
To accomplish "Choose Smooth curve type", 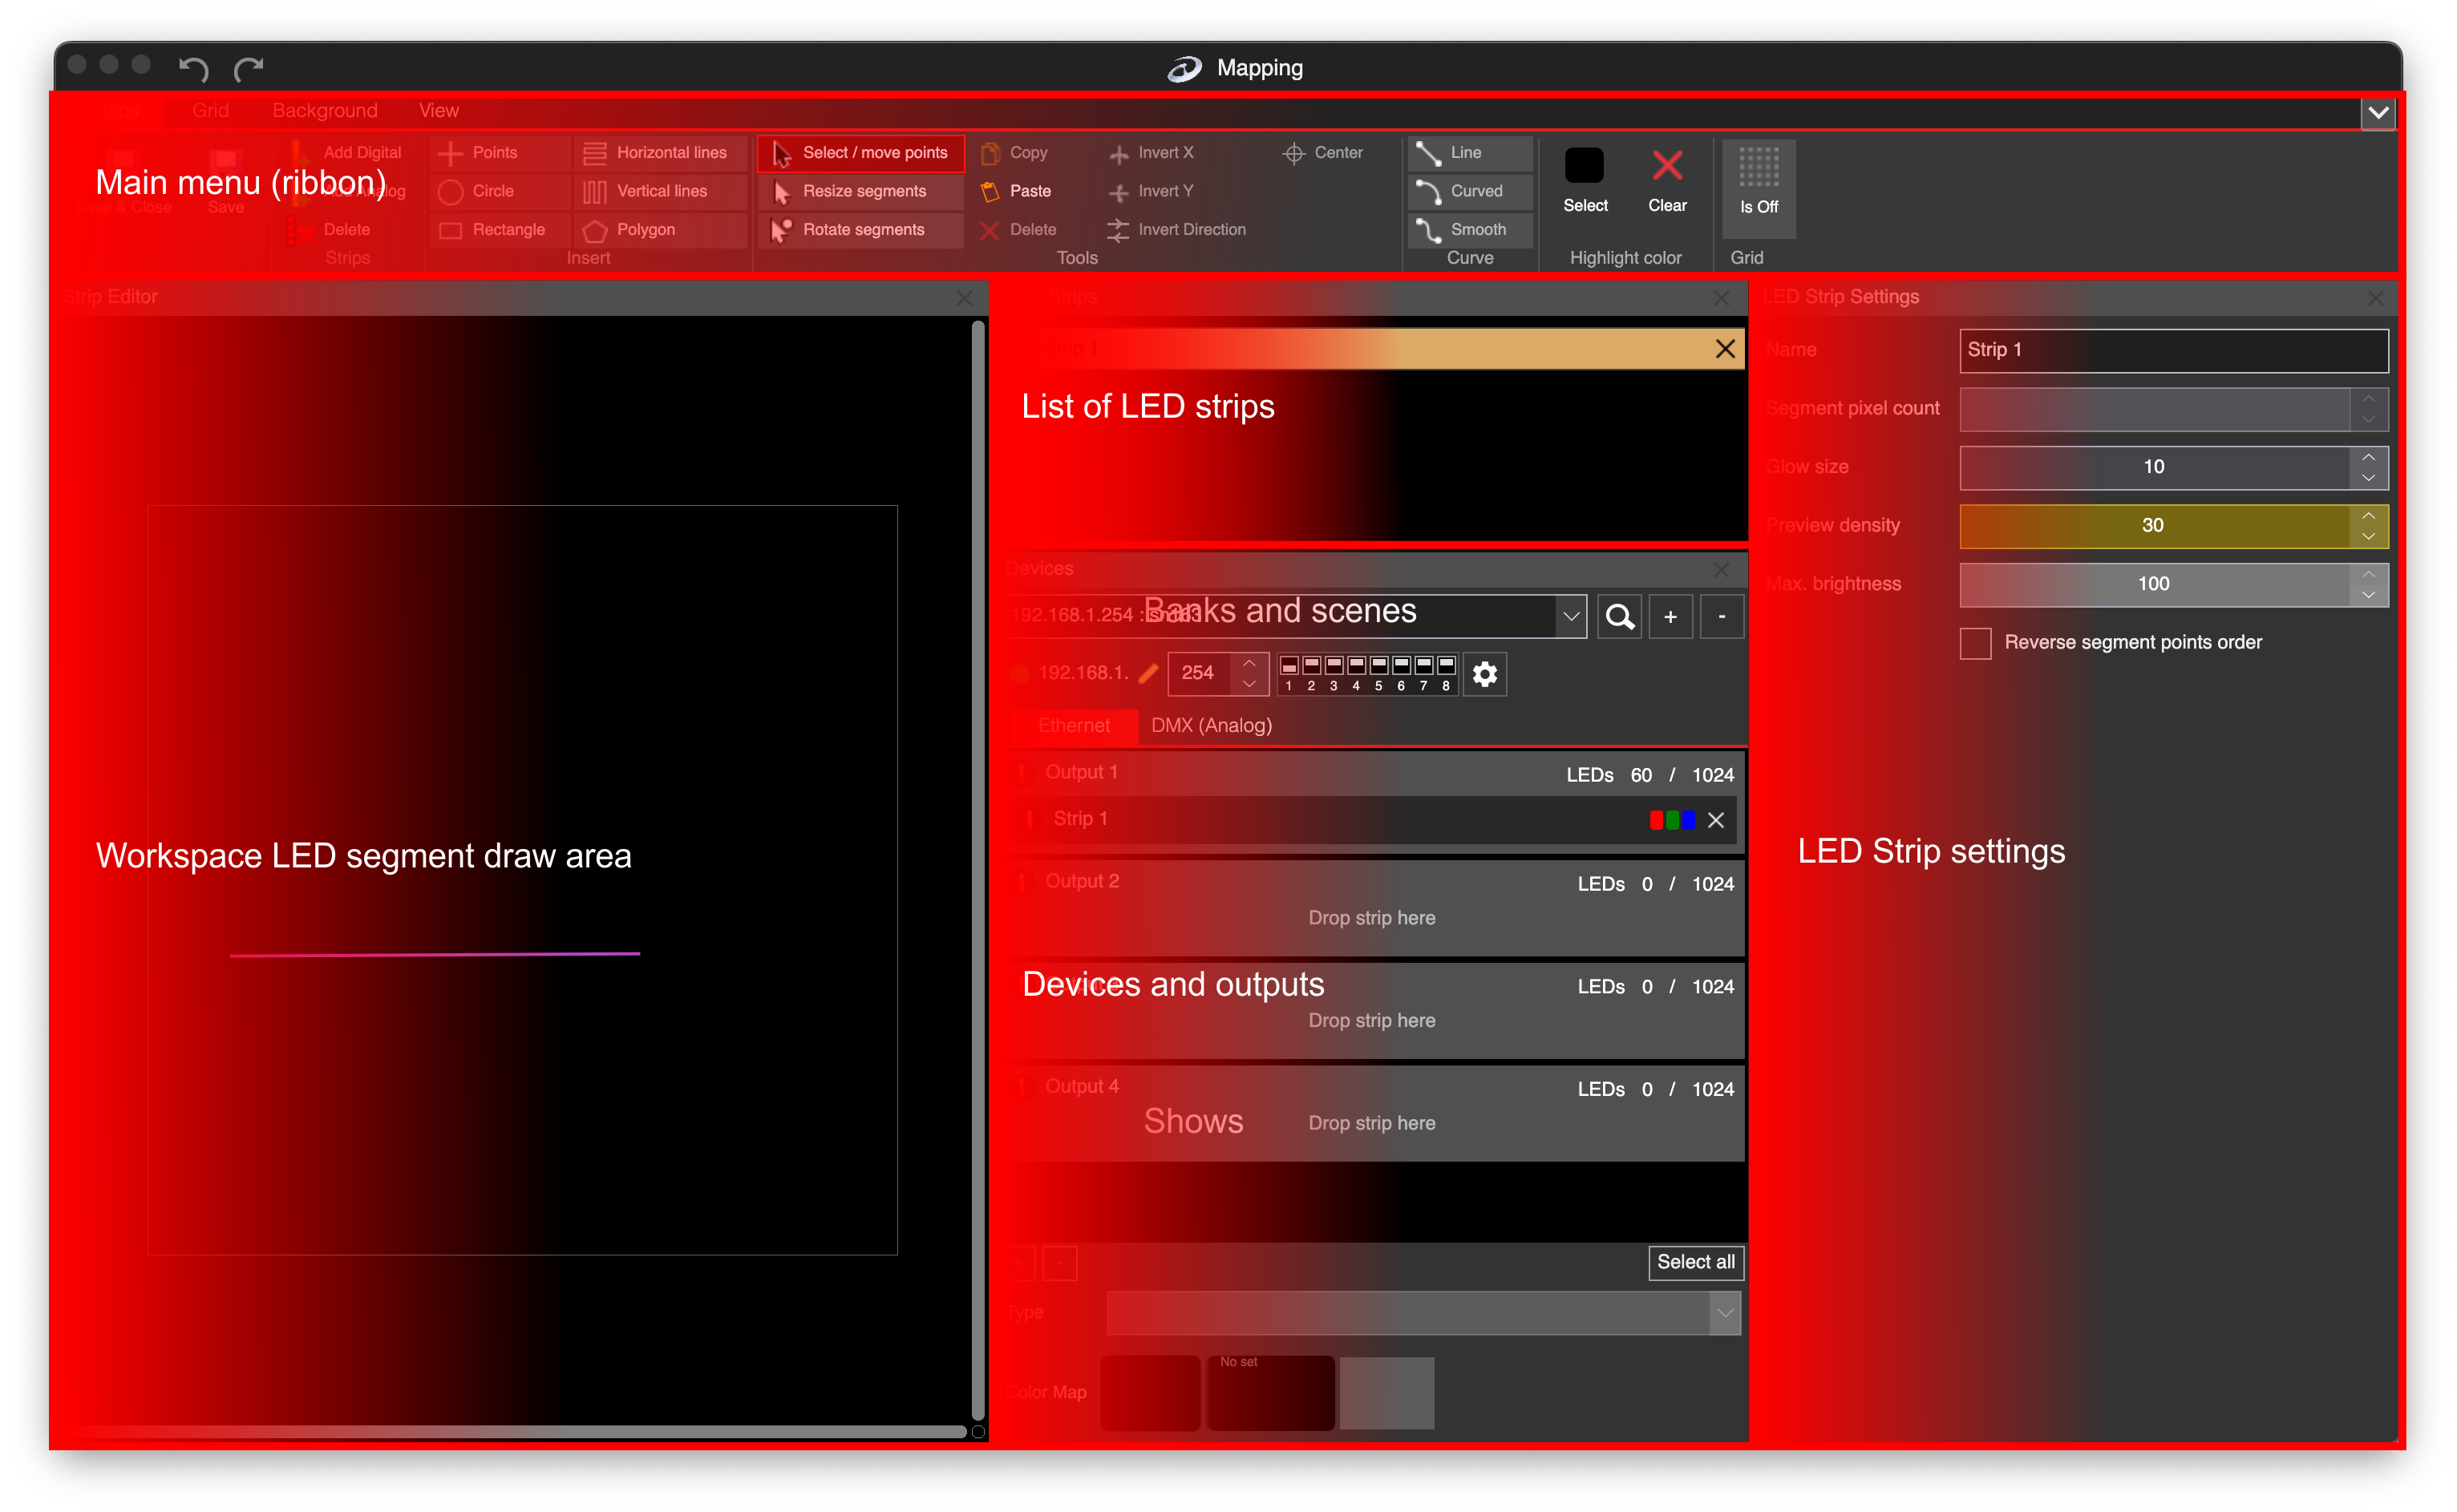I will pos(1470,229).
